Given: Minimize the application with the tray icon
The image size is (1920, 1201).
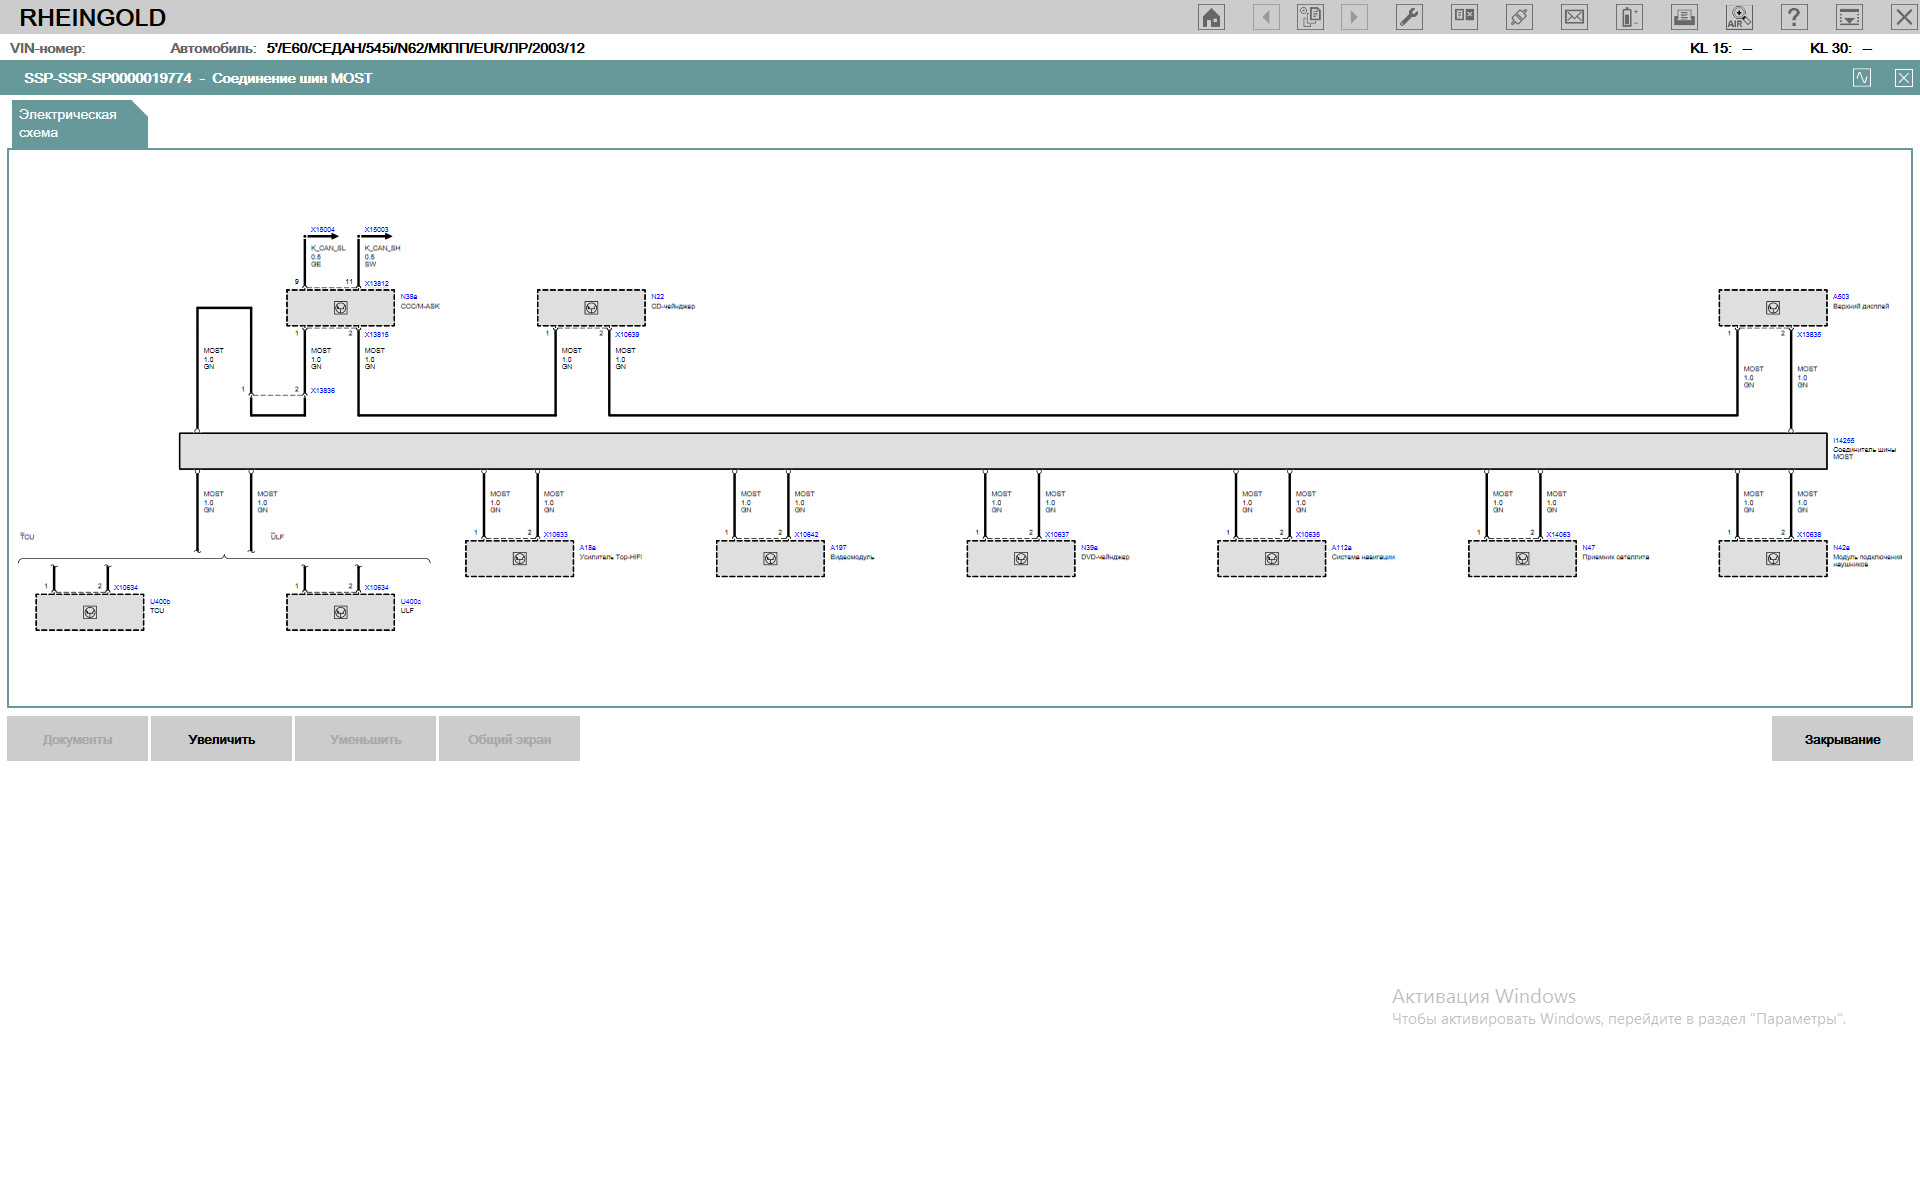Looking at the screenshot, I should 1849,17.
